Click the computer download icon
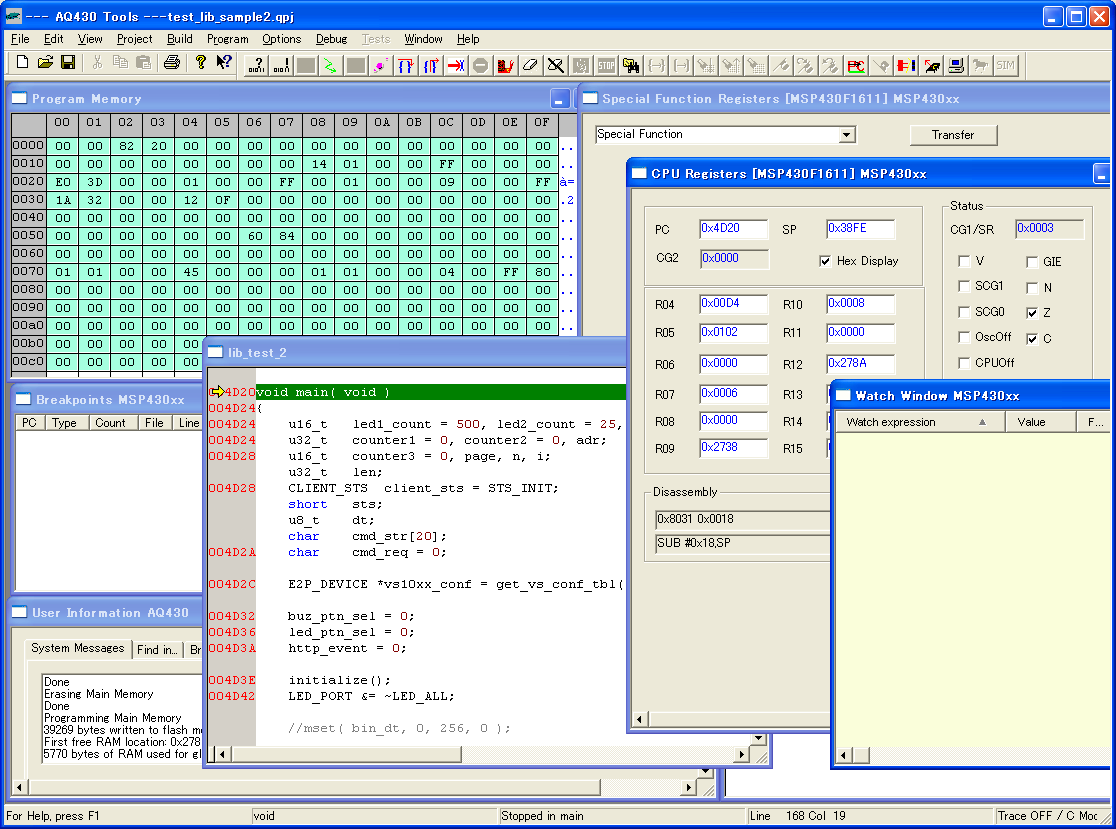The height and width of the screenshot is (829, 1116). (956, 65)
